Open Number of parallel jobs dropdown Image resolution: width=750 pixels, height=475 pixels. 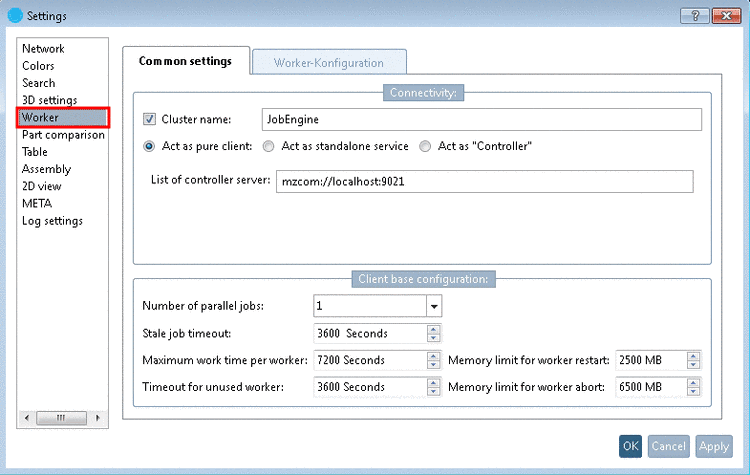pyautogui.click(x=434, y=306)
